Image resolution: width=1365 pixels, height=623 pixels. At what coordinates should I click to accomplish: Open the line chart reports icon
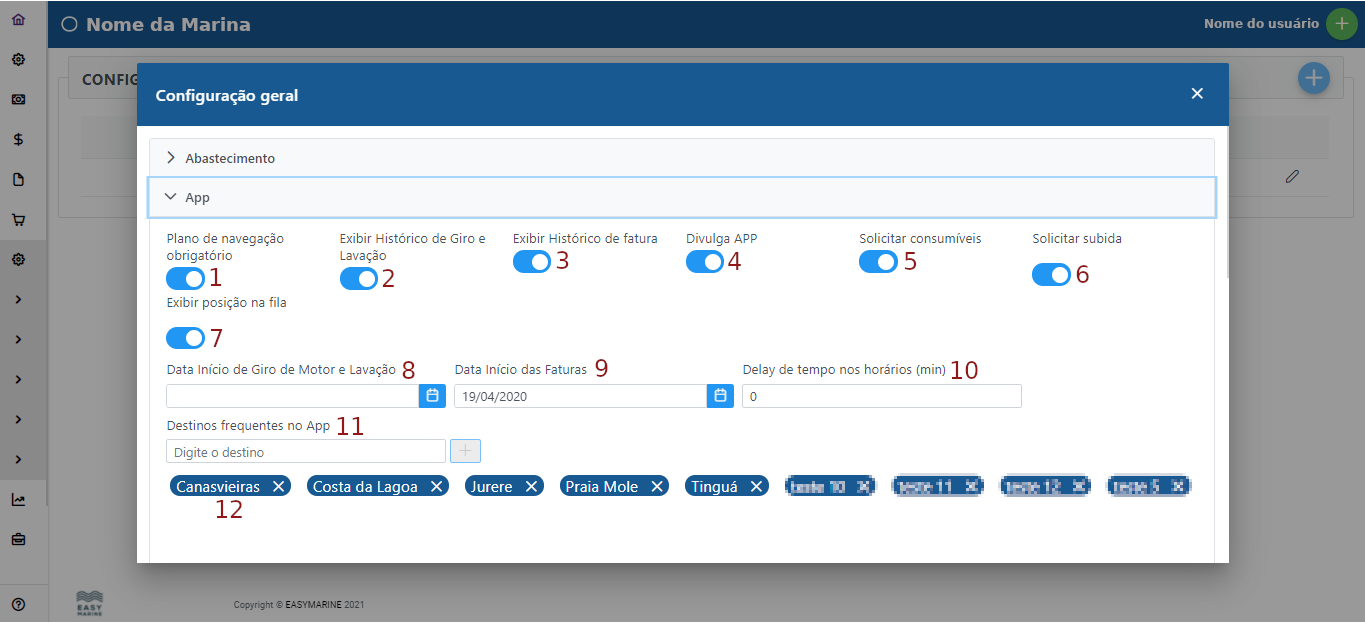(18, 500)
